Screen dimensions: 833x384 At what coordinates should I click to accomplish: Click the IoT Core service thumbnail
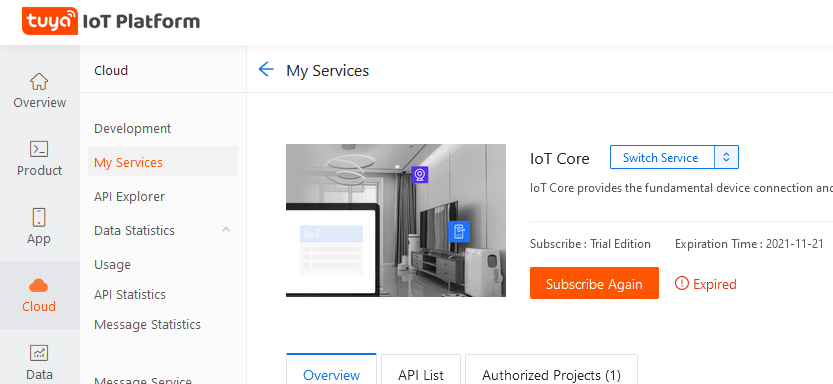pyautogui.click(x=396, y=220)
